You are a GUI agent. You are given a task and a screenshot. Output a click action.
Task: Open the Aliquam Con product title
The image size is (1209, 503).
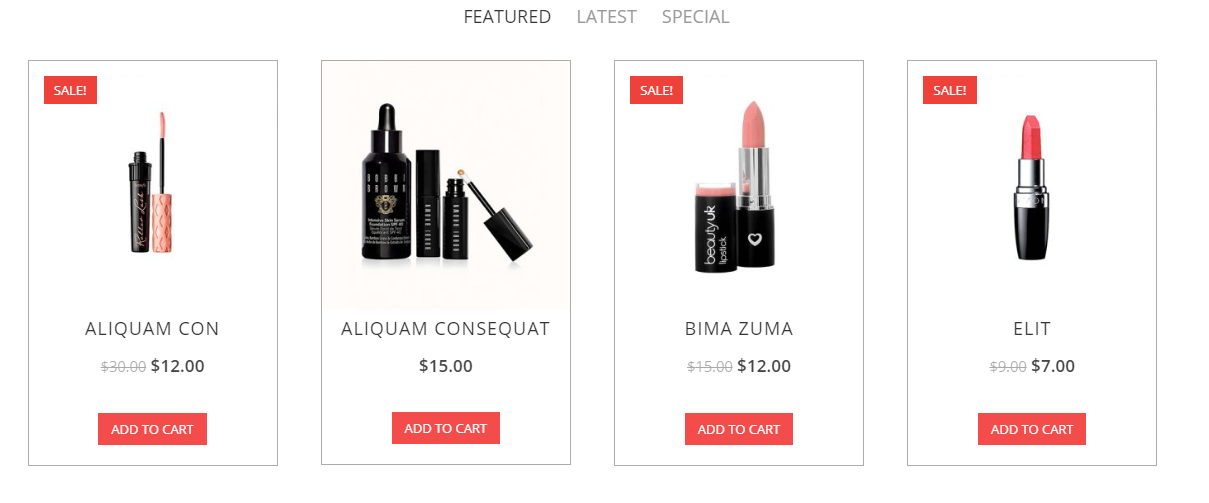152,329
